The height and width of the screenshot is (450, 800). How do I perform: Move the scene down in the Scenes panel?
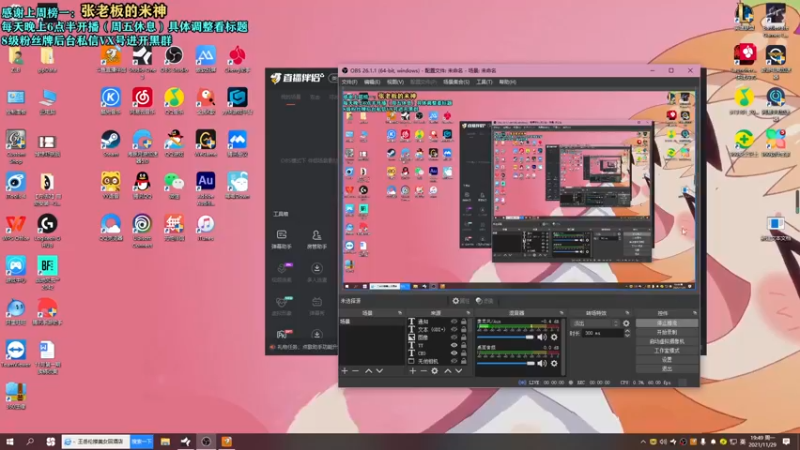pyautogui.click(x=380, y=371)
